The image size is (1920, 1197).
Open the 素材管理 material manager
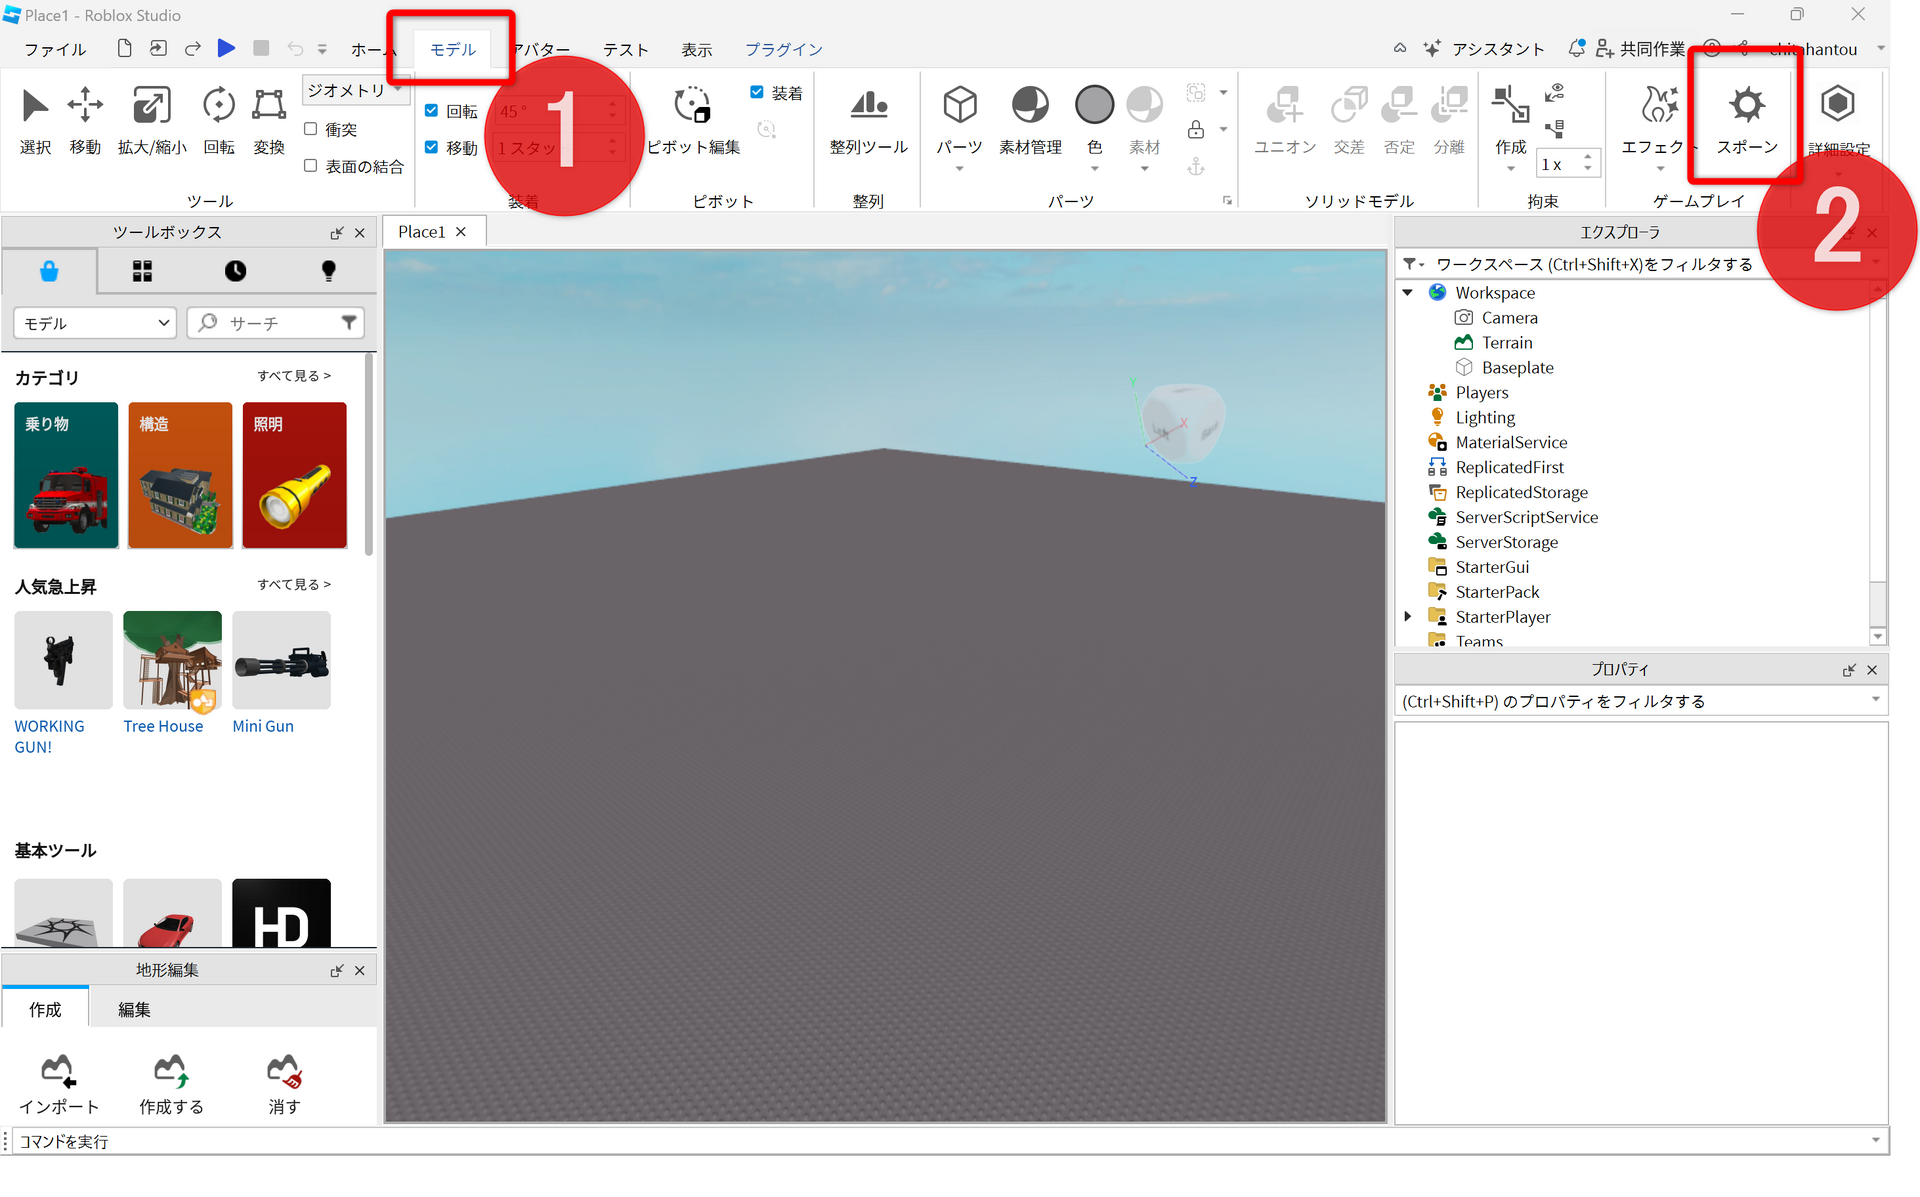pos(1029,106)
